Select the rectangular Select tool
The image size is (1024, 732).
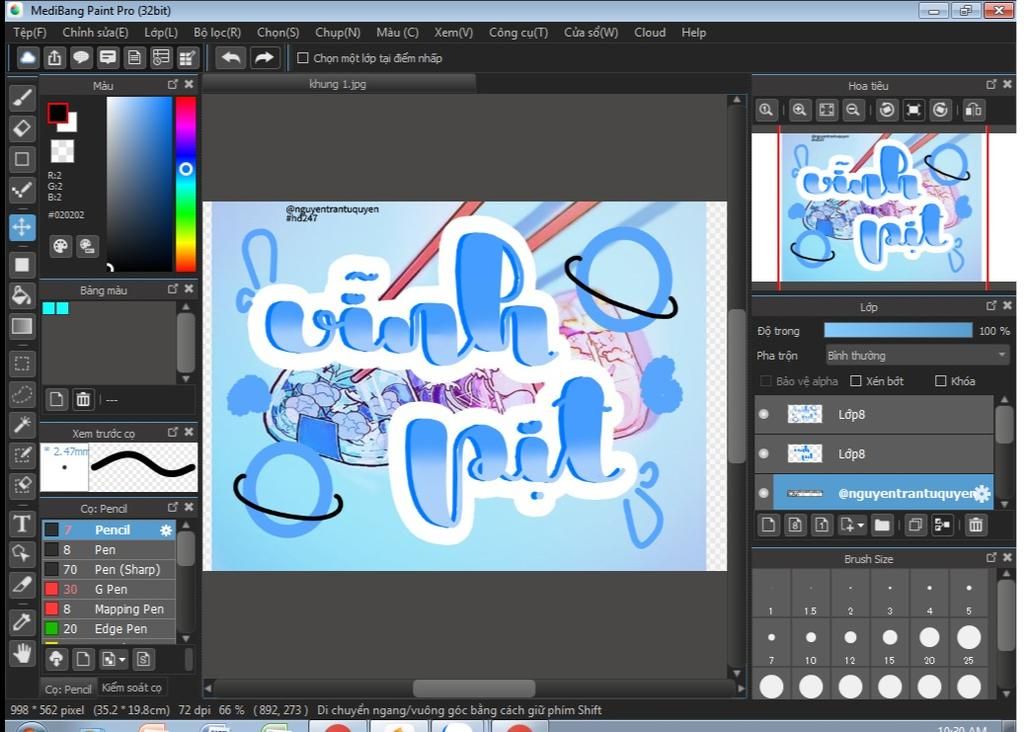[22, 364]
